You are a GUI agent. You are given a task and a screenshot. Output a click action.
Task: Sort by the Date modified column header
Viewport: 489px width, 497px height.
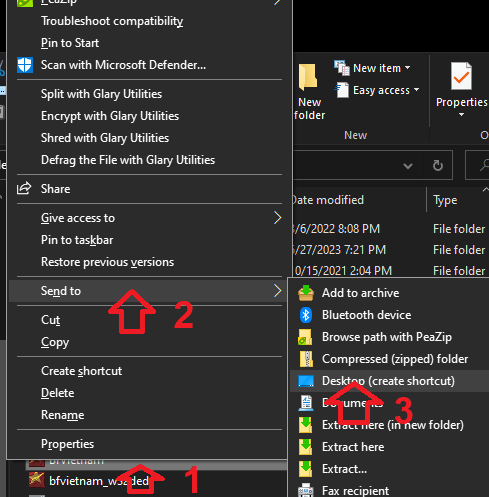click(328, 200)
